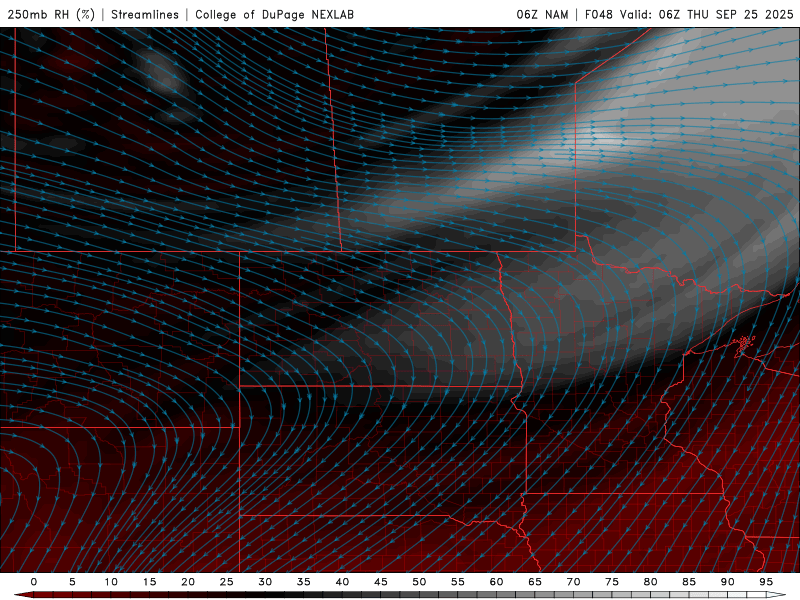Click the "30" label on color scale
Screen dimensions: 800x600
pyautogui.click(x=265, y=582)
